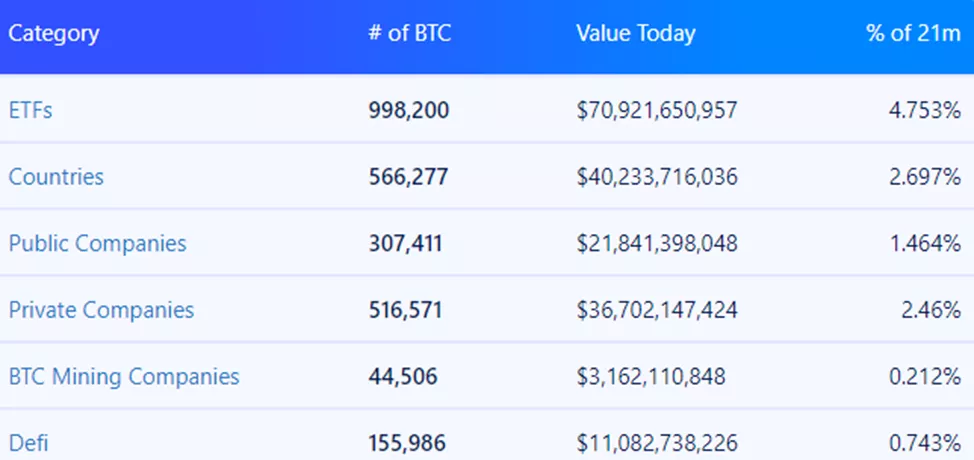Click the # of BTC column header
The image size is (974, 460).
point(409,33)
